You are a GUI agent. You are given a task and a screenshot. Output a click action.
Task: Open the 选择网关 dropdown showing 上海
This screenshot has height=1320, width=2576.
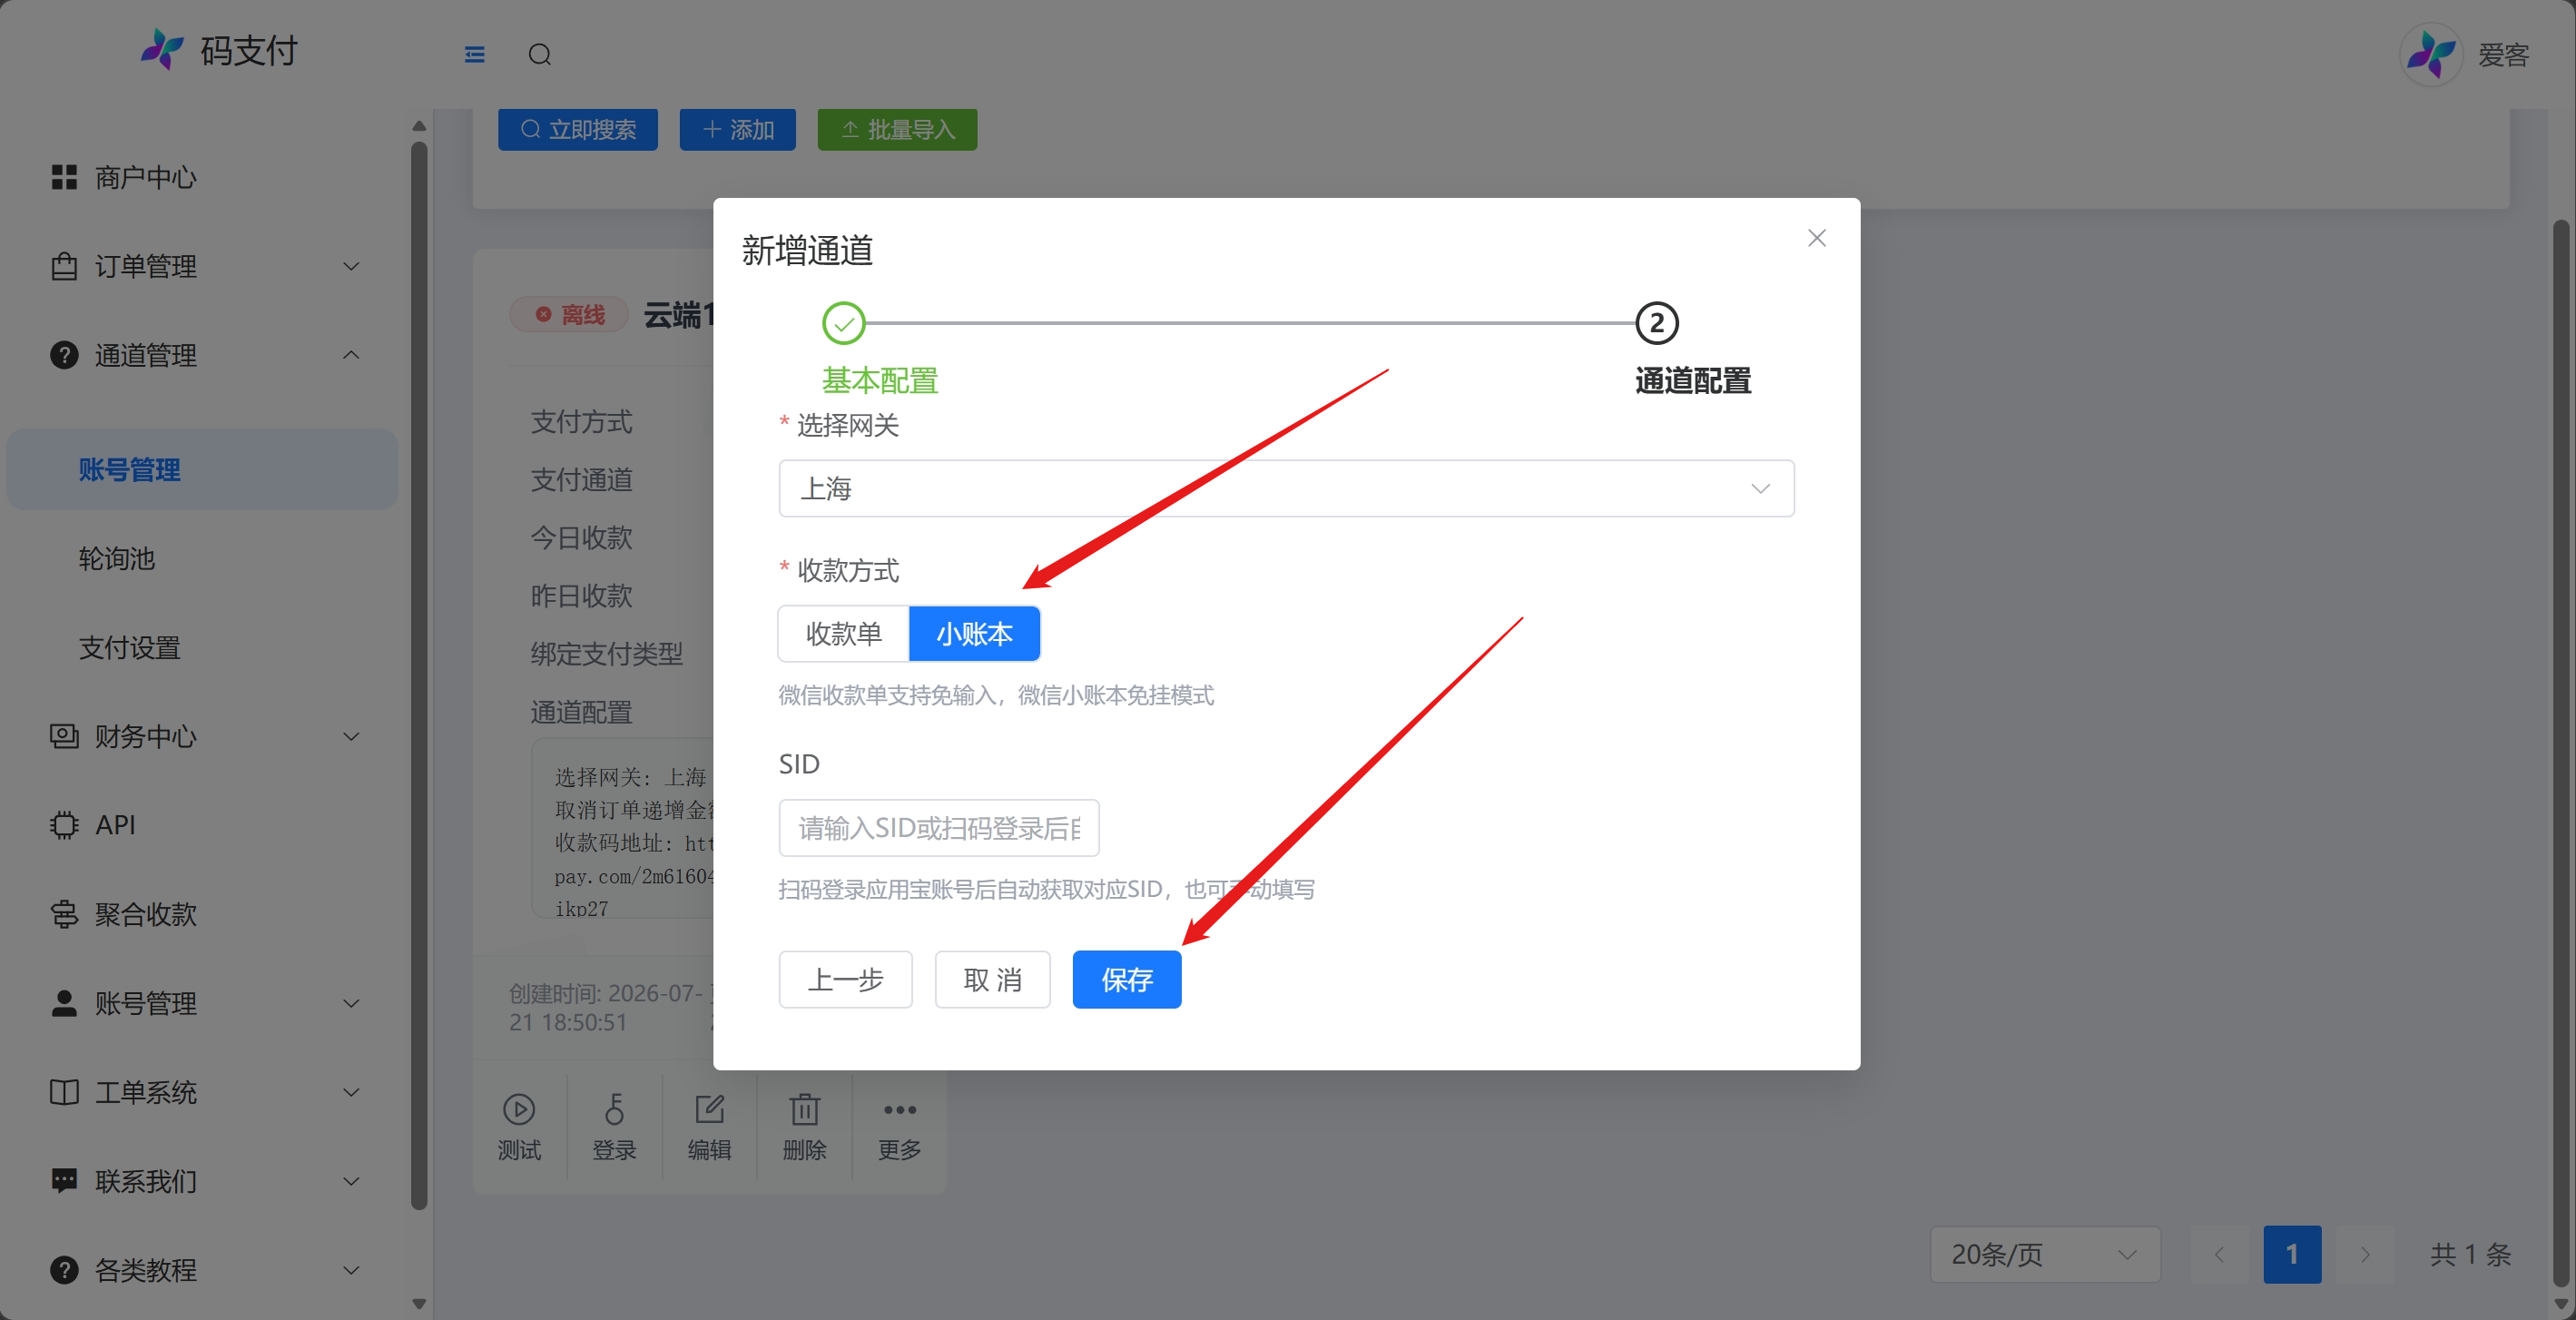1286,488
